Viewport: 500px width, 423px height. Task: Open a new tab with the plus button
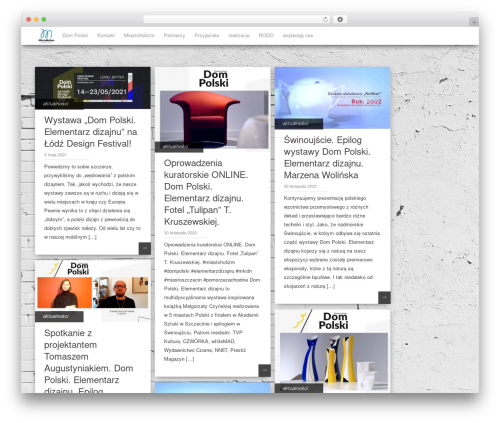pos(474,22)
